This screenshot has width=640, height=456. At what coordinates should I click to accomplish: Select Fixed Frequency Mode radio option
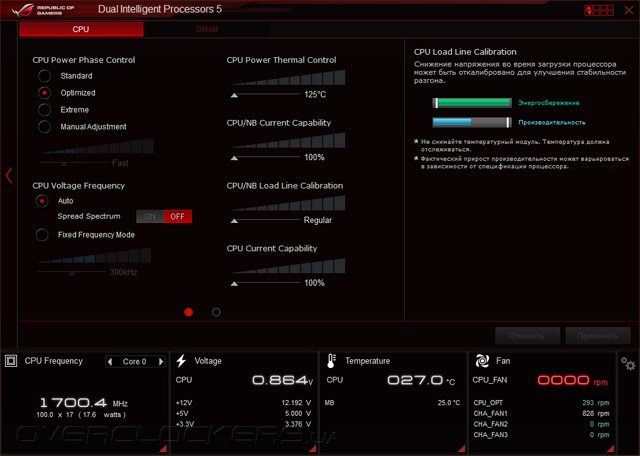click(x=42, y=235)
